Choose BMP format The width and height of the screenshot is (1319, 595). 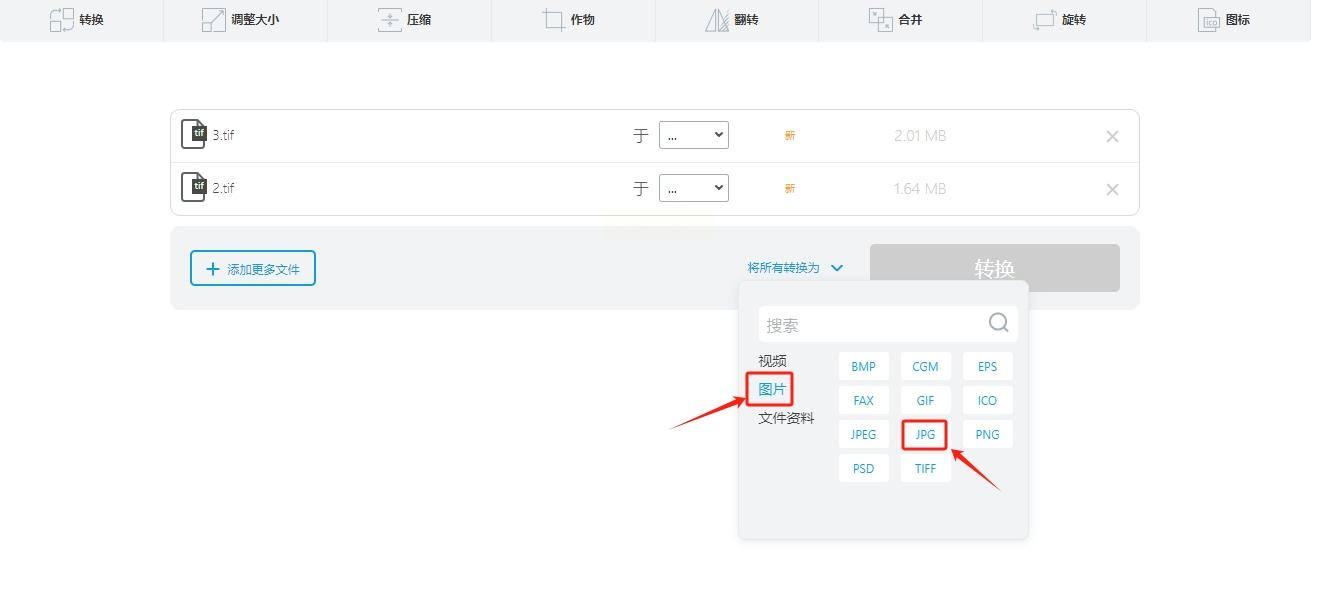click(x=863, y=366)
